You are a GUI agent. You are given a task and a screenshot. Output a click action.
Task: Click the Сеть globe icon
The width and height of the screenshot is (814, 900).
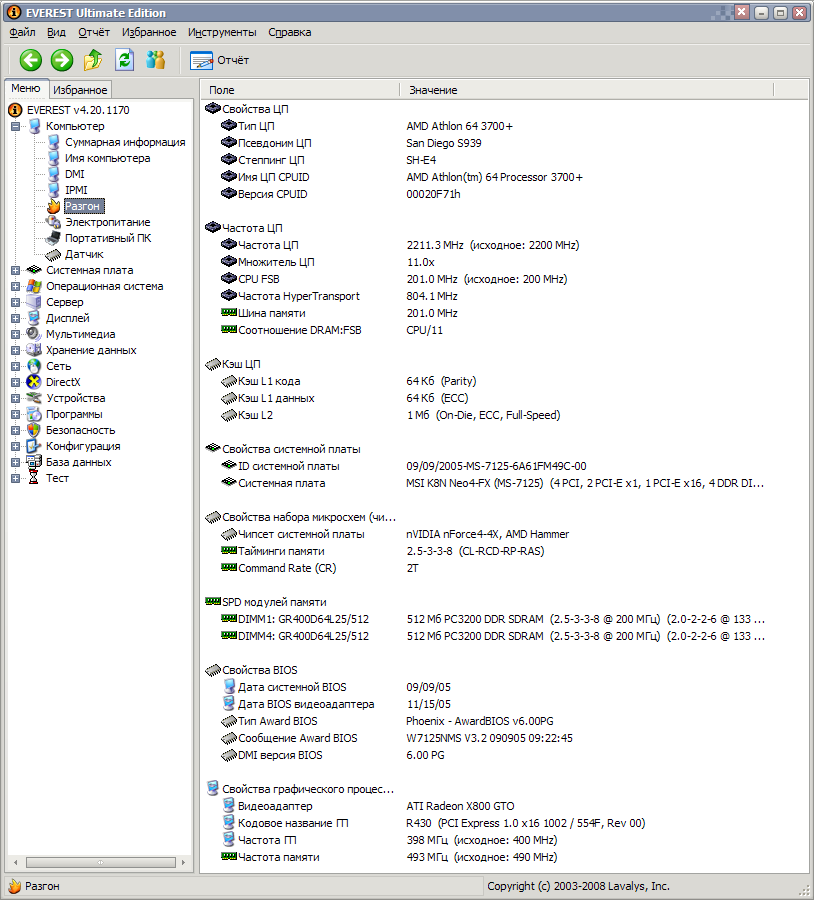[x=34, y=366]
